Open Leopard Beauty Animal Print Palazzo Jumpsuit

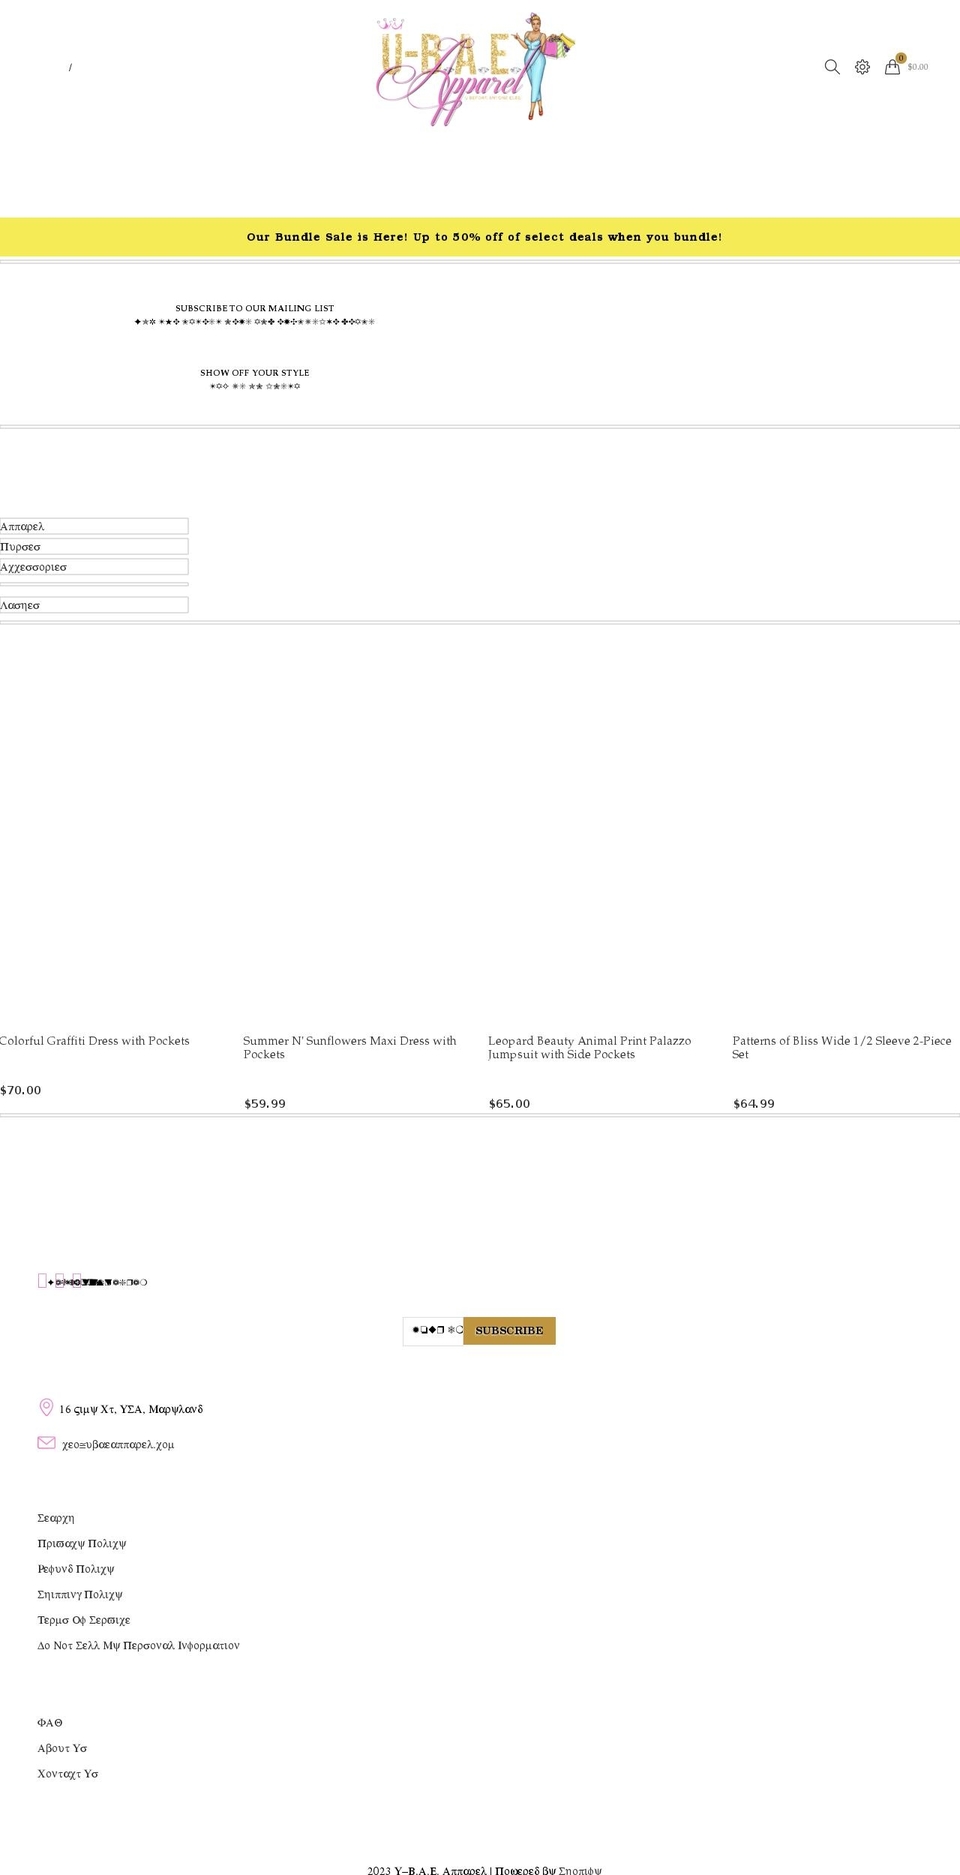(x=590, y=1047)
